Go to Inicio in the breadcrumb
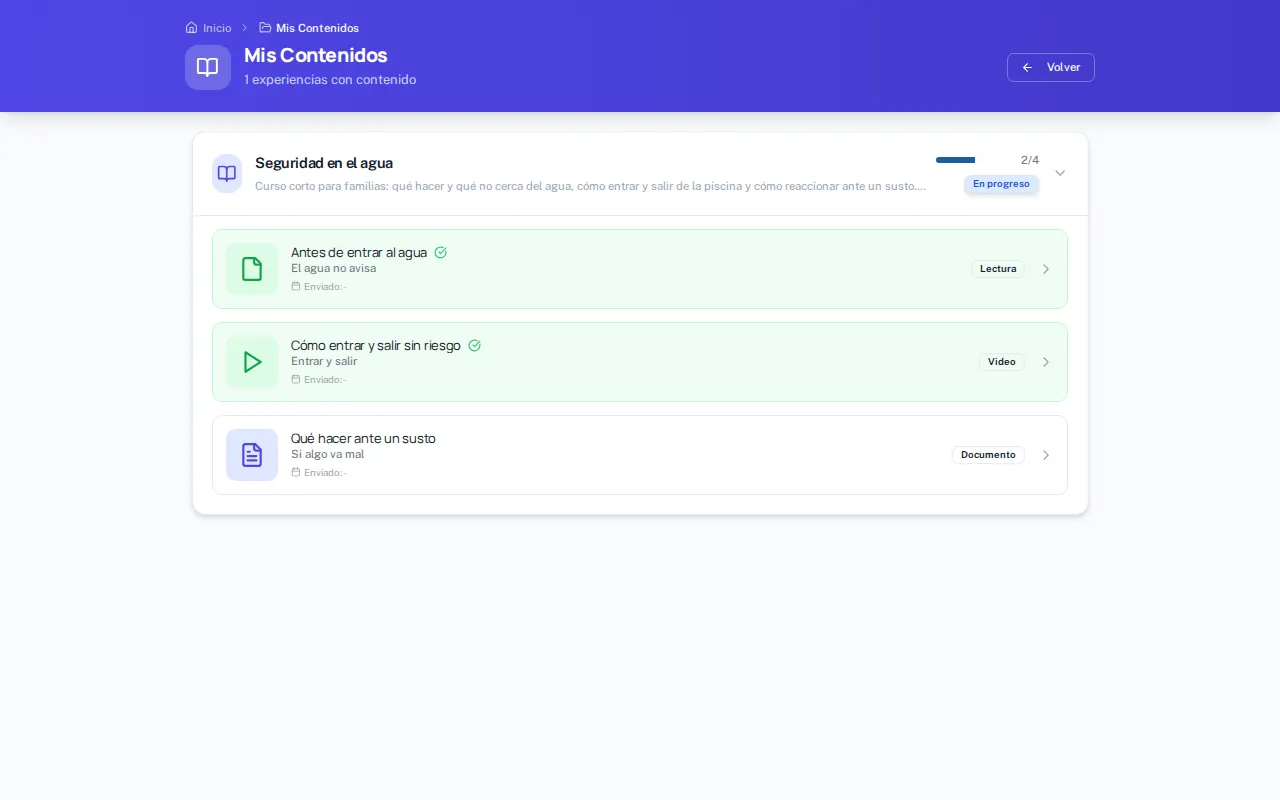The height and width of the screenshot is (800, 1280). [x=217, y=28]
